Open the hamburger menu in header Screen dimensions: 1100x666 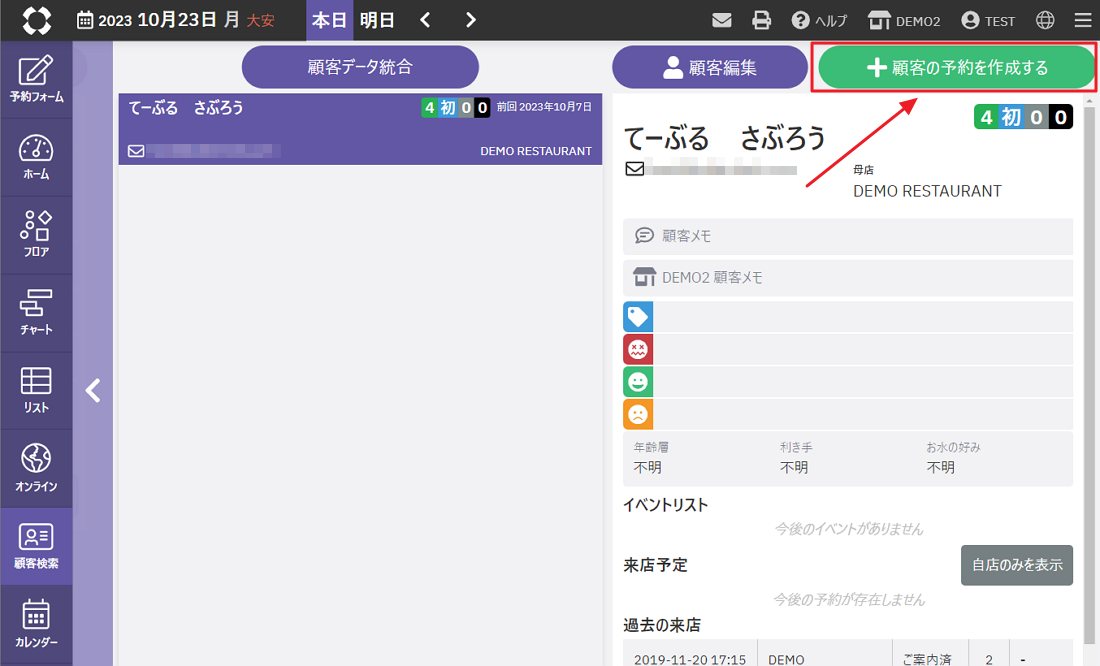click(1082, 20)
